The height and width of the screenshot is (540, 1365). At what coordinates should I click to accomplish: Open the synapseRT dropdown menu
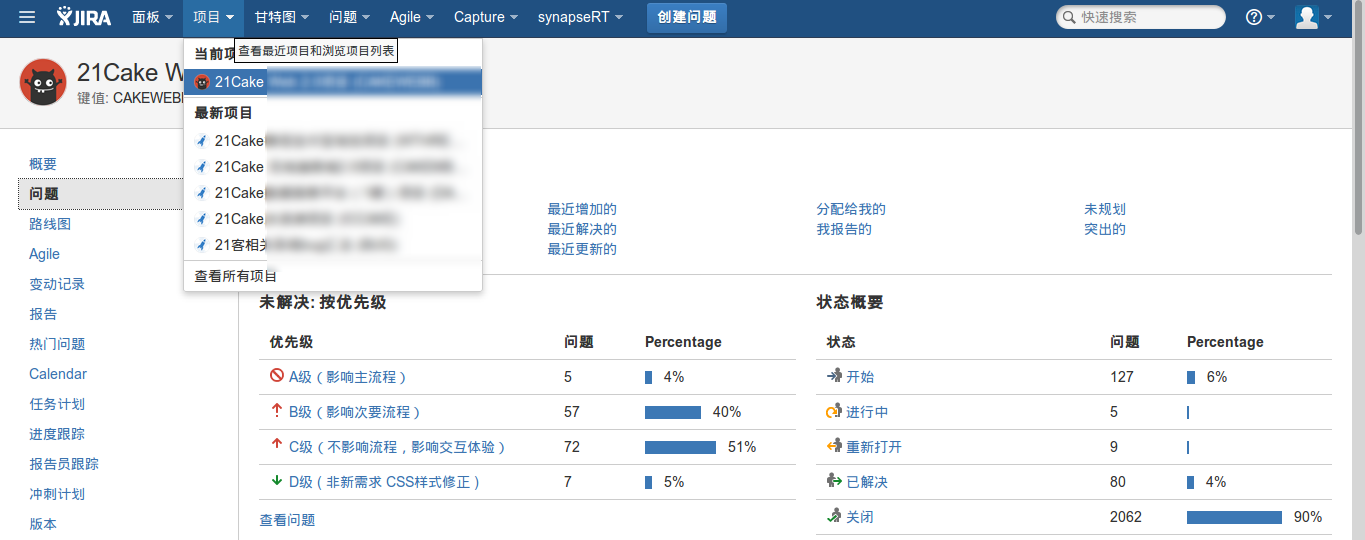[x=580, y=17]
